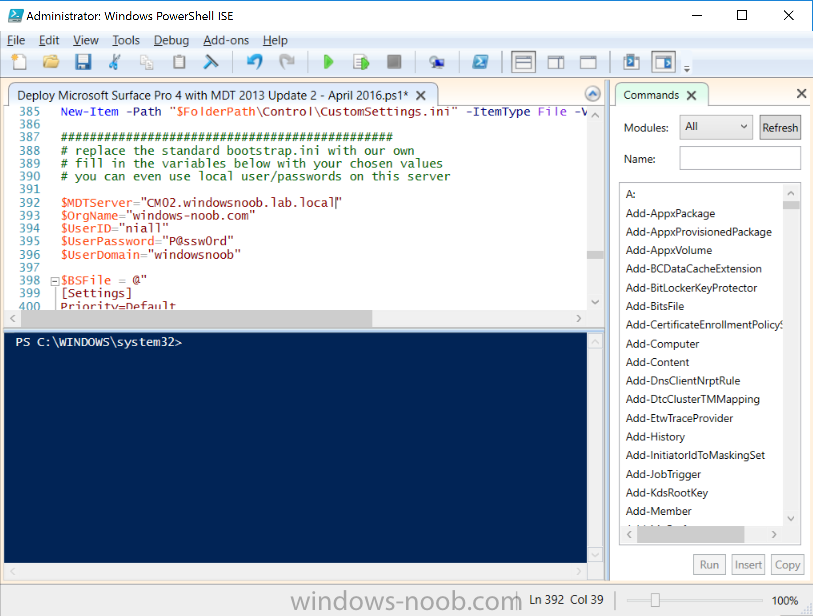The height and width of the screenshot is (616, 813).
Task: Select the Commands add-on tab
Action: (651, 95)
